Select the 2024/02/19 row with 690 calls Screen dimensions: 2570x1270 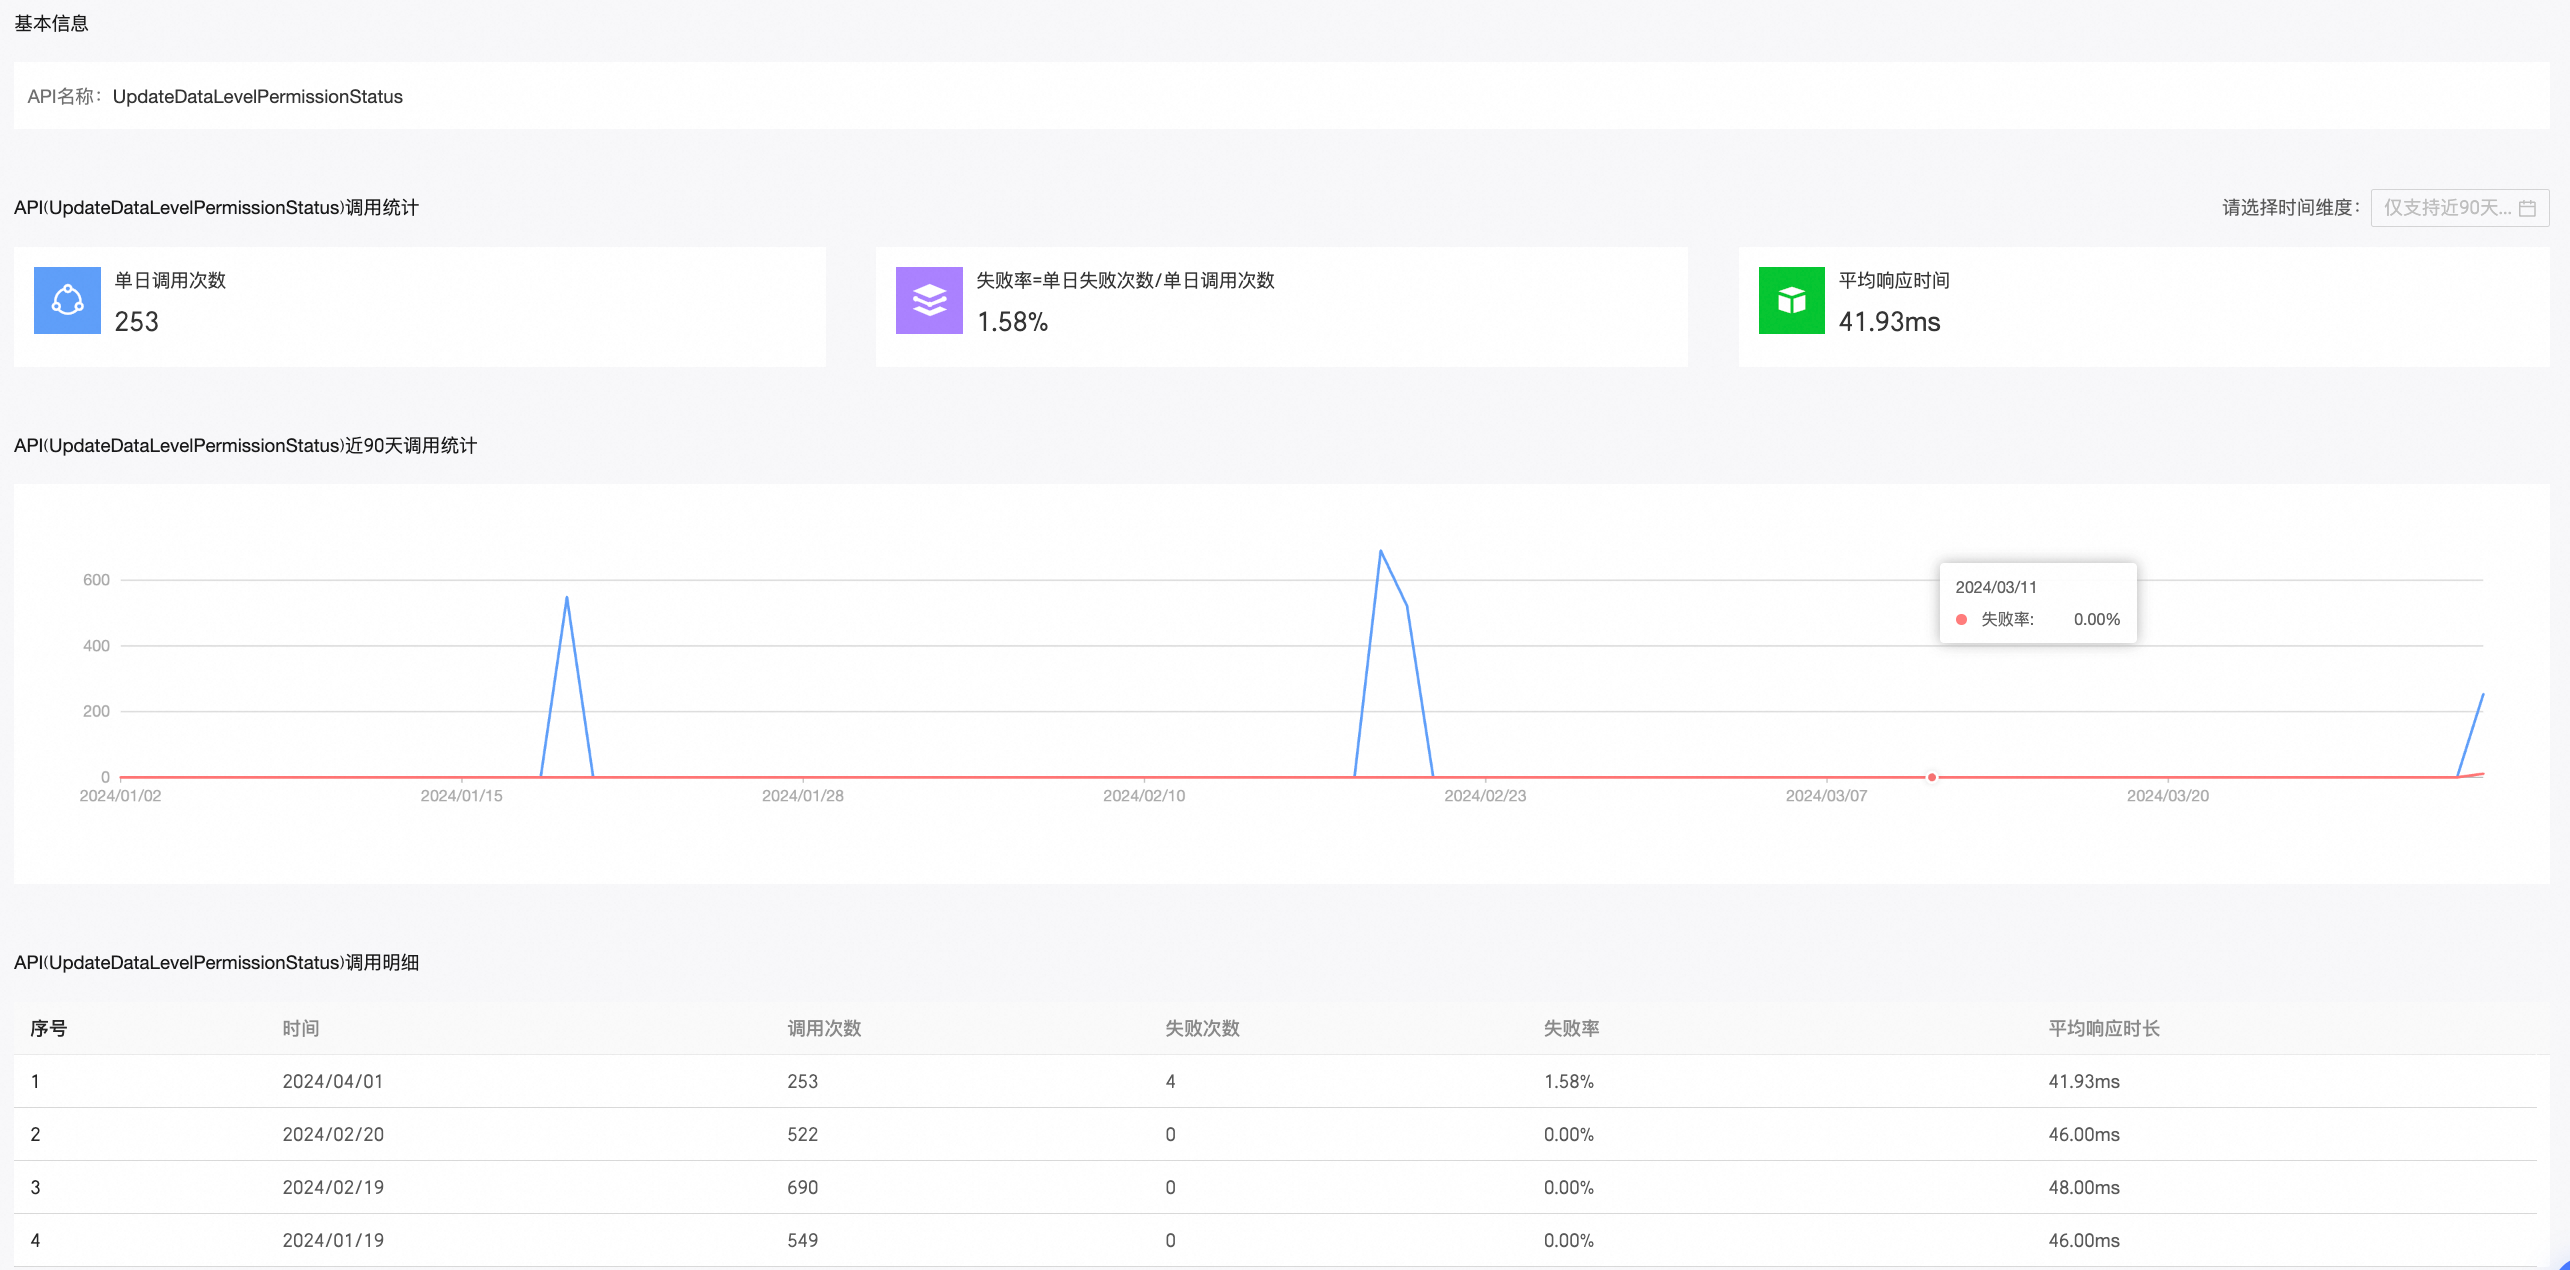pos(333,1187)
